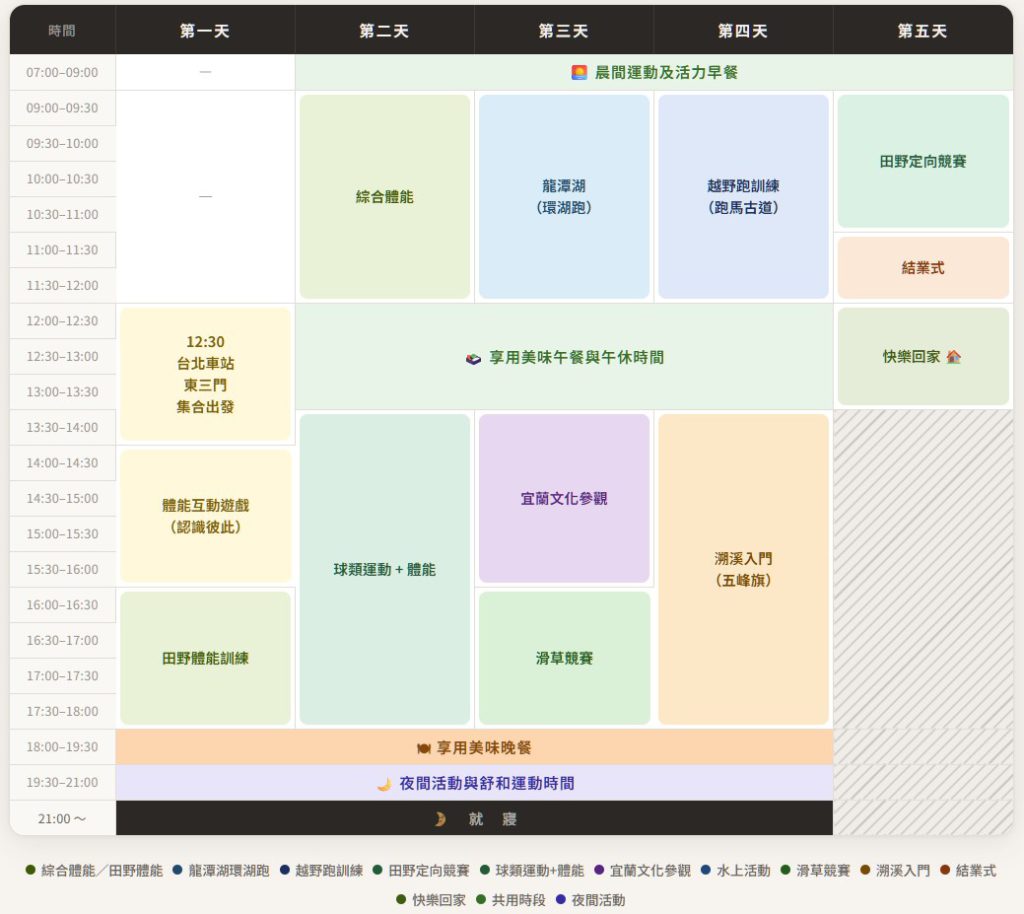
Task: Click the 宜蘭文化參觀 purple legend dot
Action: (599, 871)
